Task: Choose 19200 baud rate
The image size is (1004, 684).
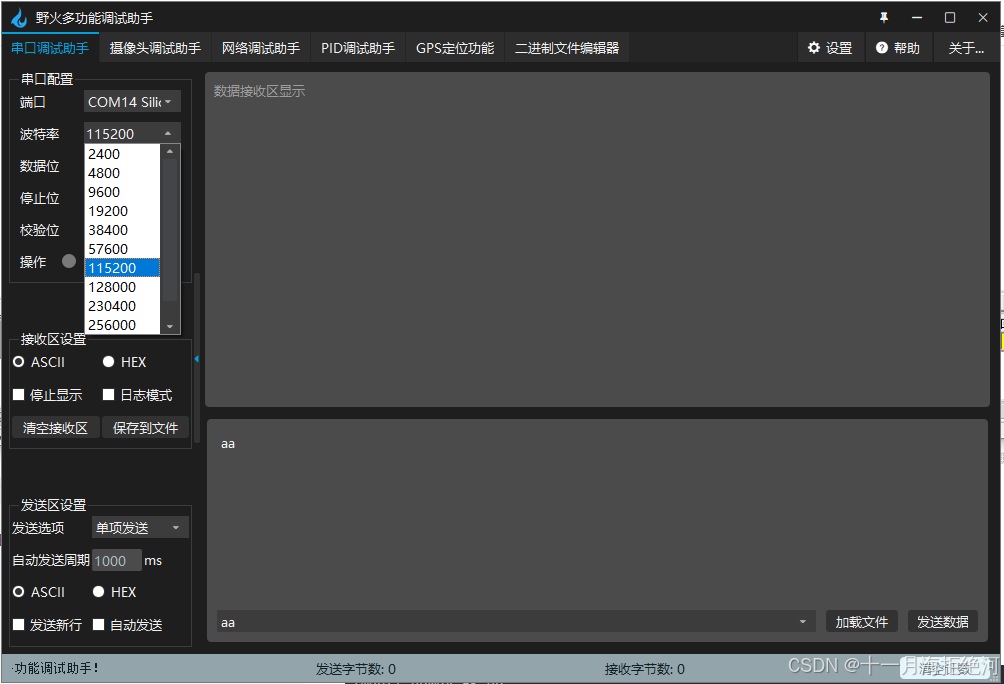Action: tap(122, 211)
